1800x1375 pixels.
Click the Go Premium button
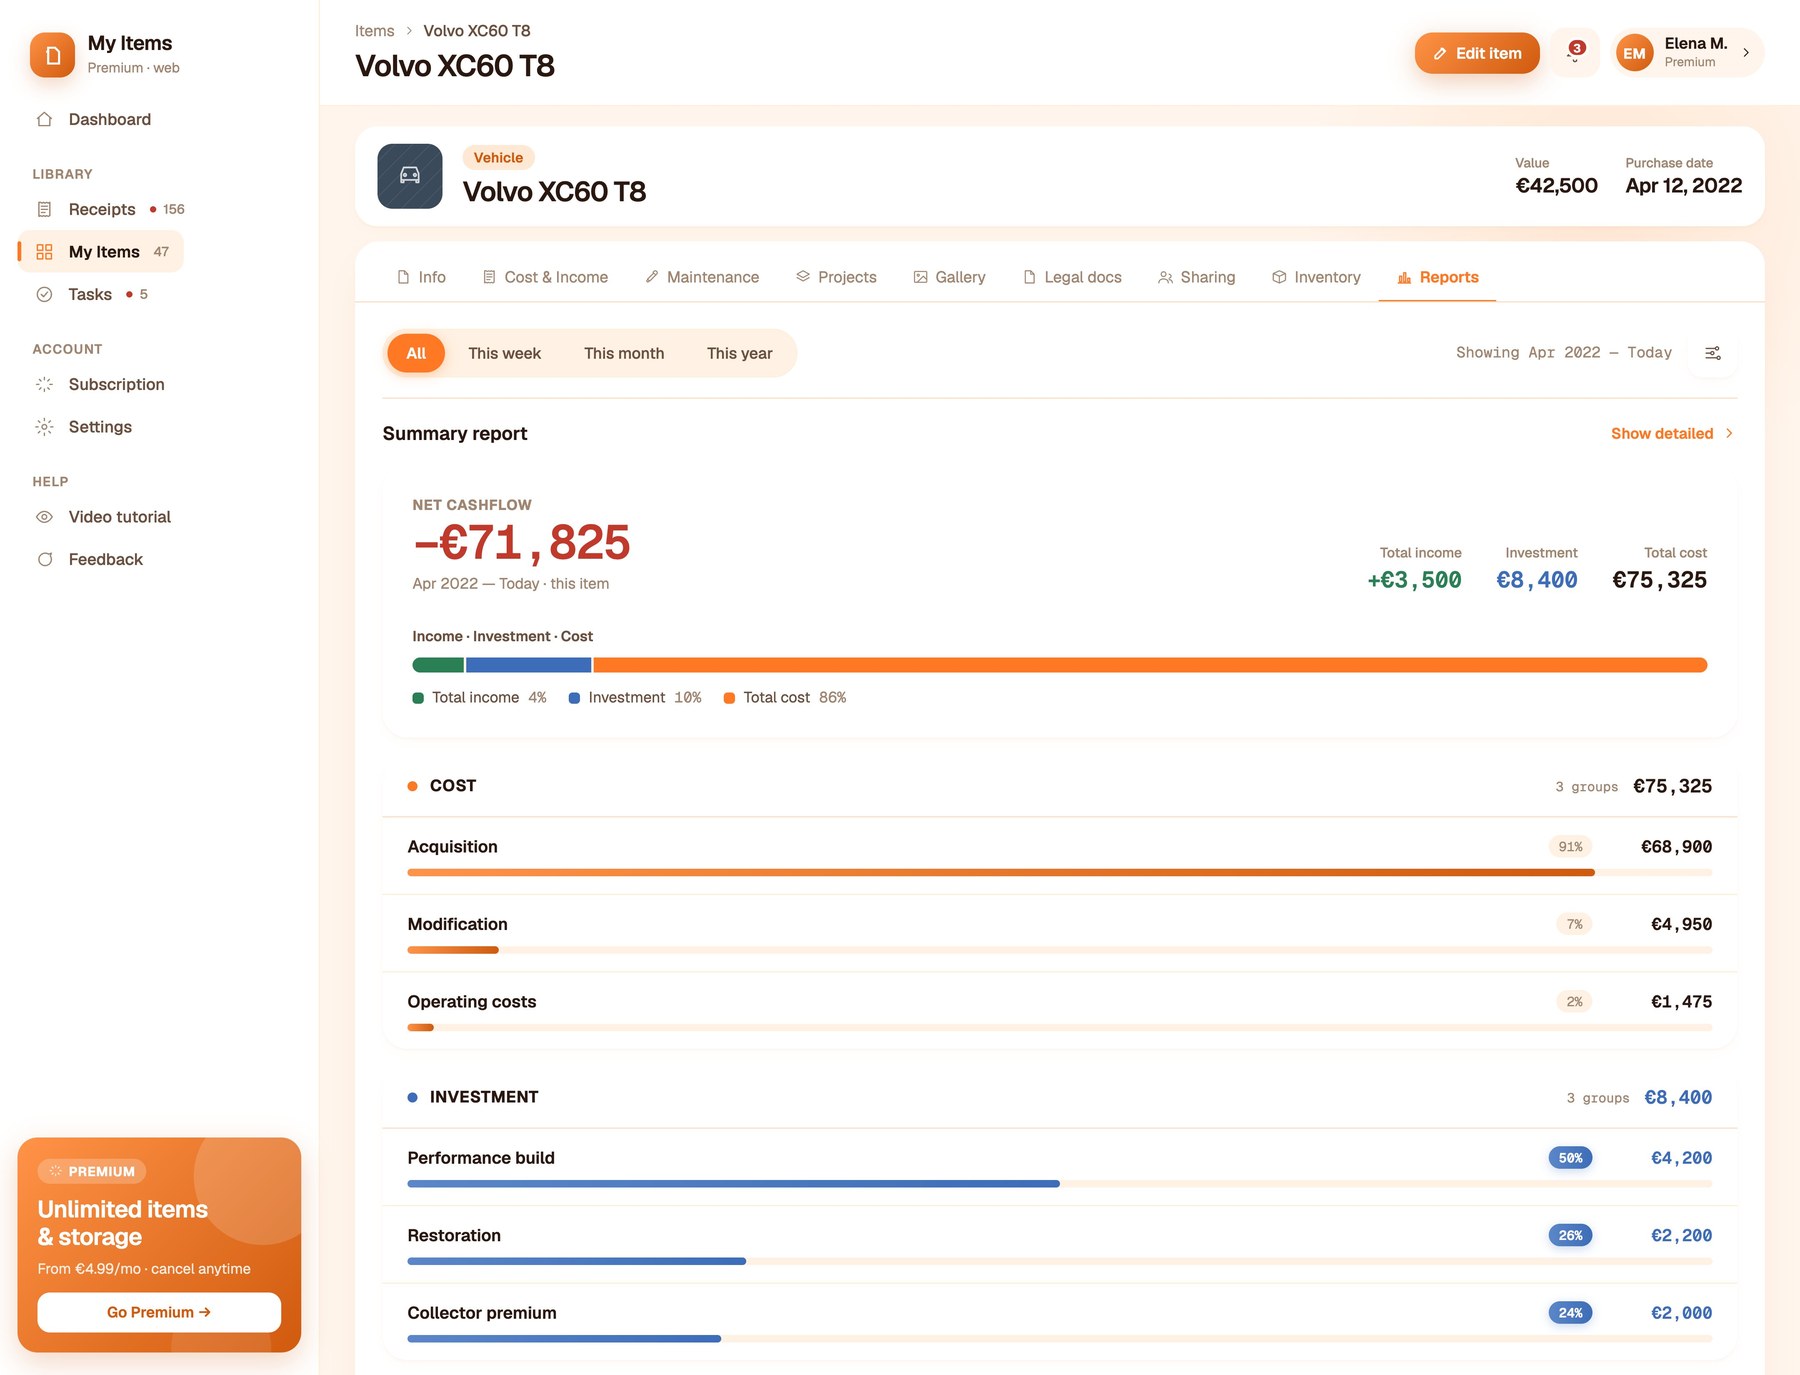tap(159, 1312)
